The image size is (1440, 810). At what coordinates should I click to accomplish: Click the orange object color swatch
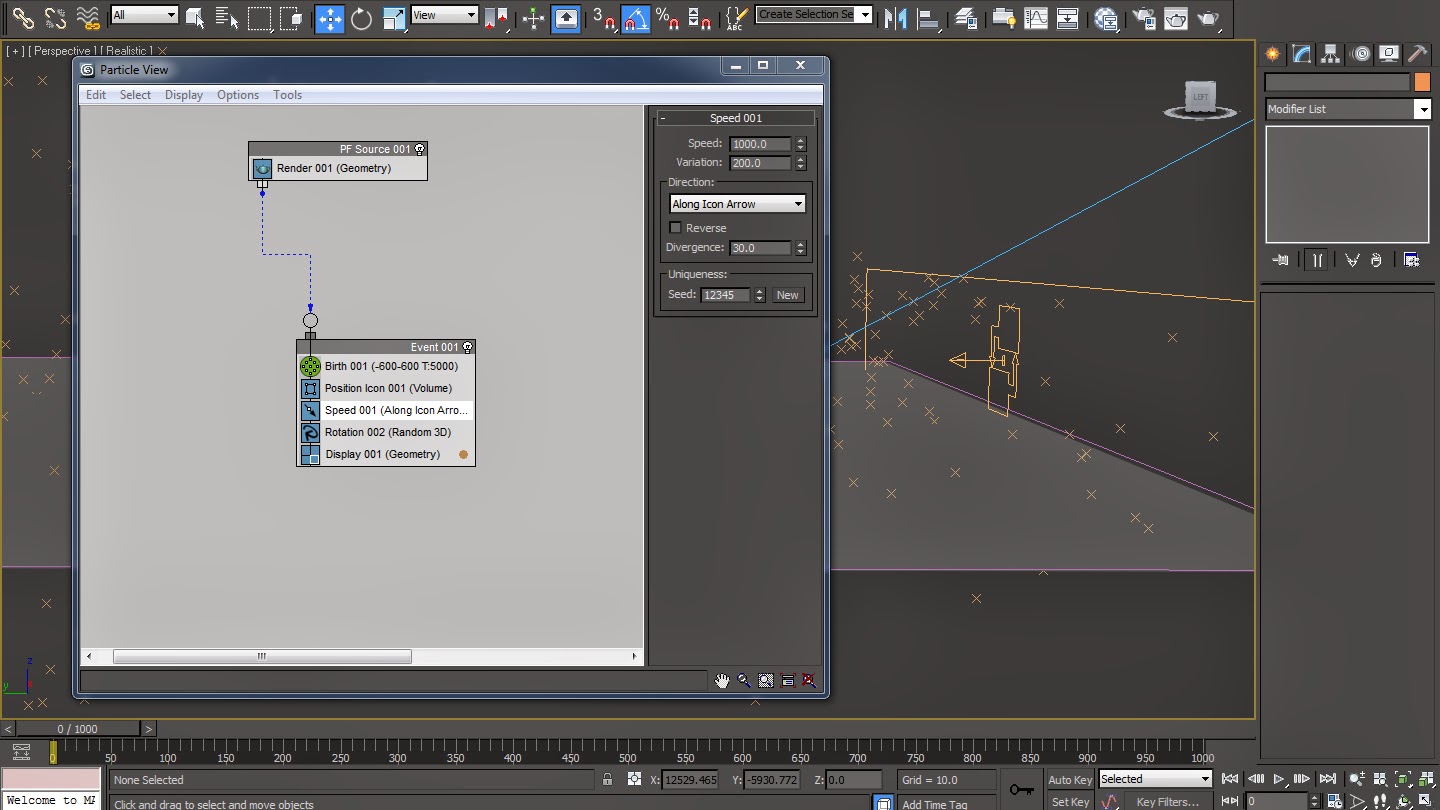(x=1422, y=83)
